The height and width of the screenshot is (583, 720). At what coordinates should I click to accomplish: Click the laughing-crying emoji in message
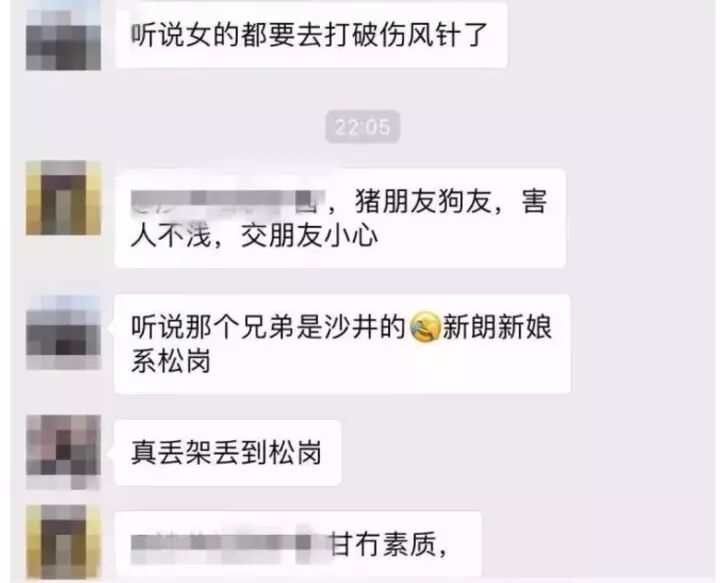tap(423, 327)
